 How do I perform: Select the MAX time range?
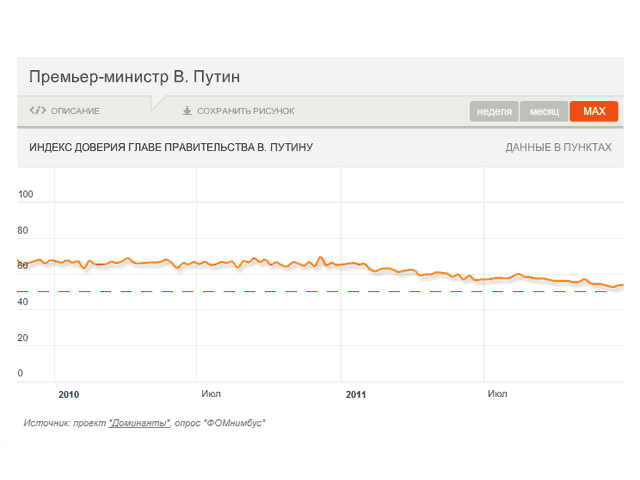594,111
